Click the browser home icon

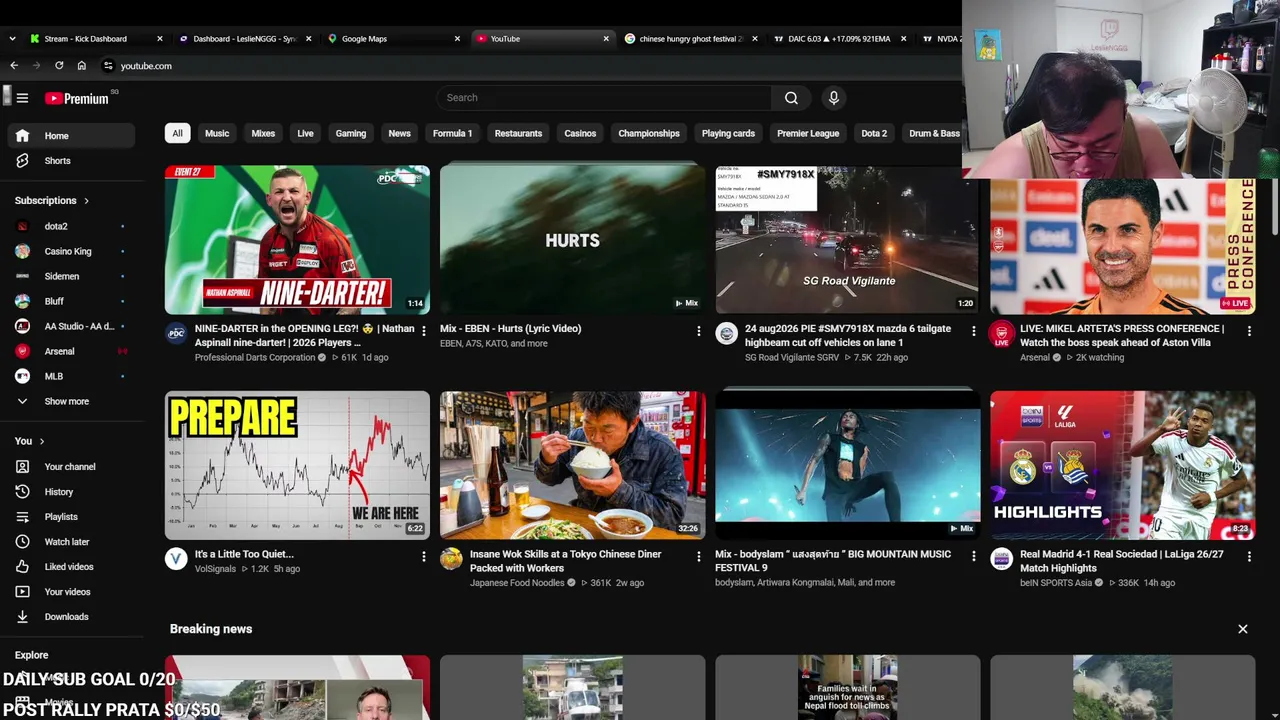82,66
